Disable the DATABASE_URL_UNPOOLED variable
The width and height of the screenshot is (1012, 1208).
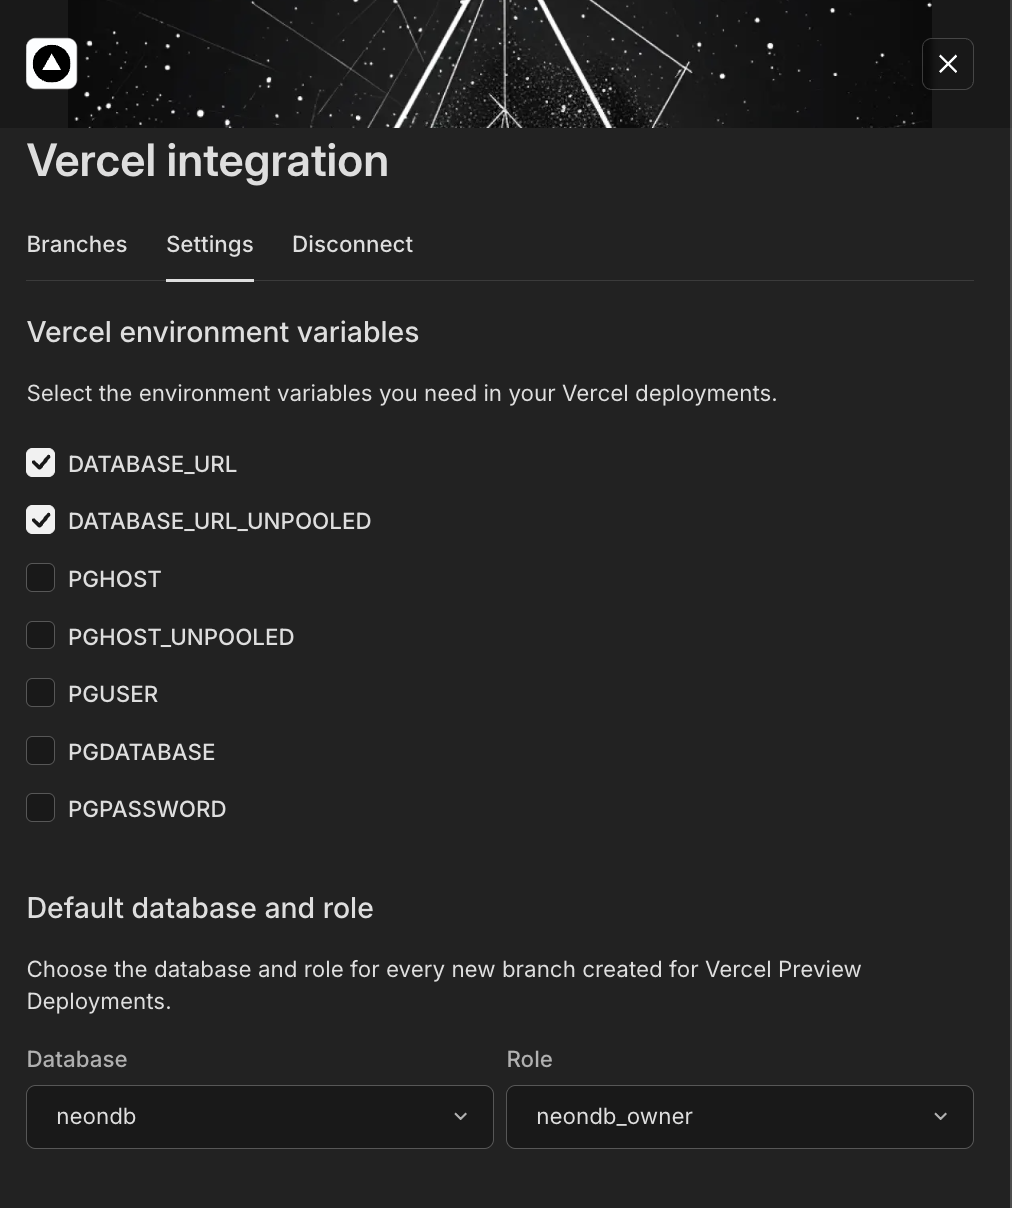pyautogui.click(x=41, y=520)
